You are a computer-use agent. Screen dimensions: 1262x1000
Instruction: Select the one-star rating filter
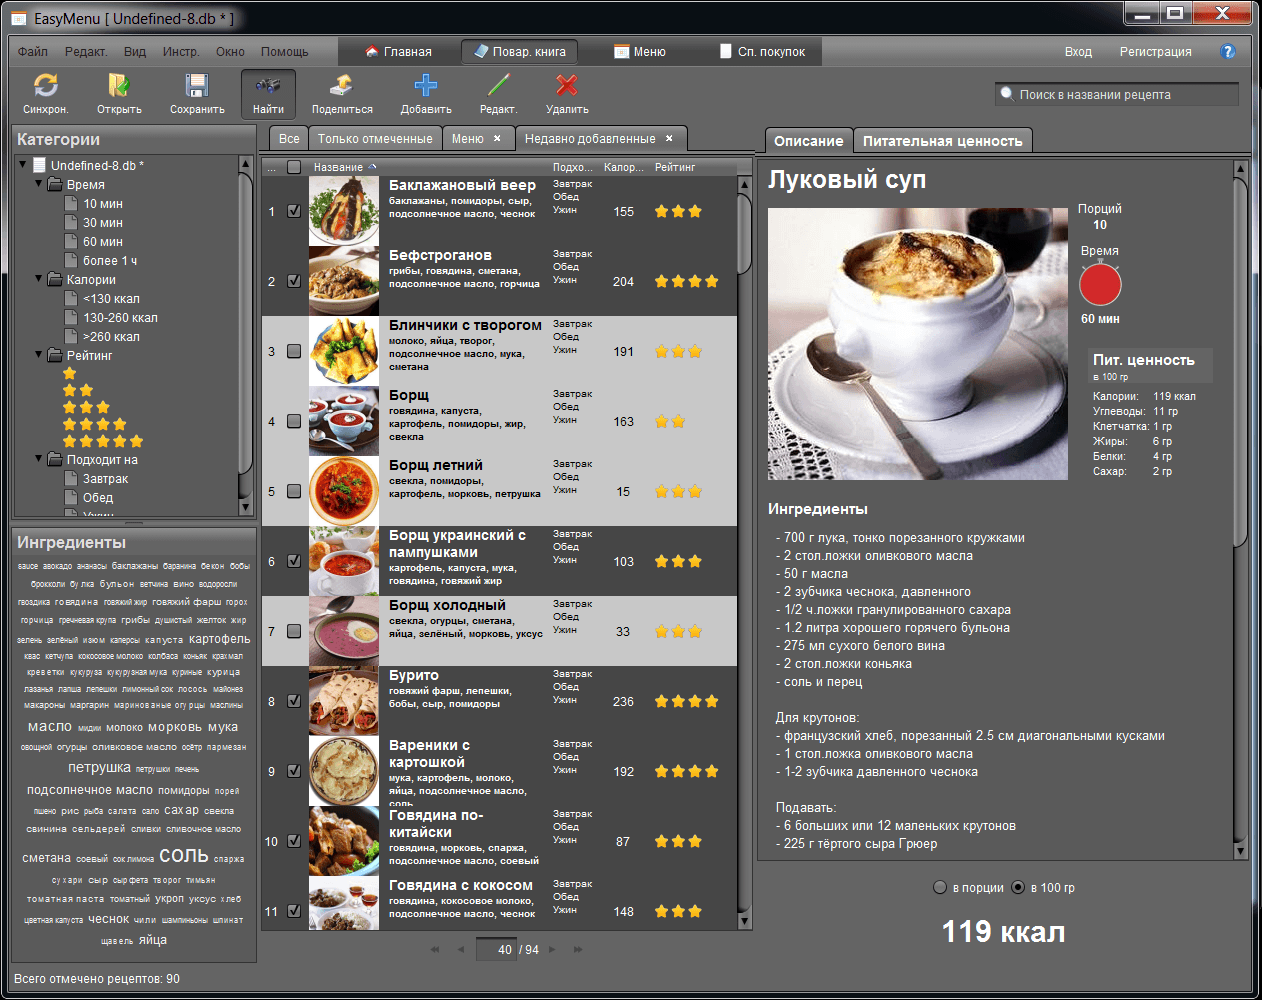70,373
